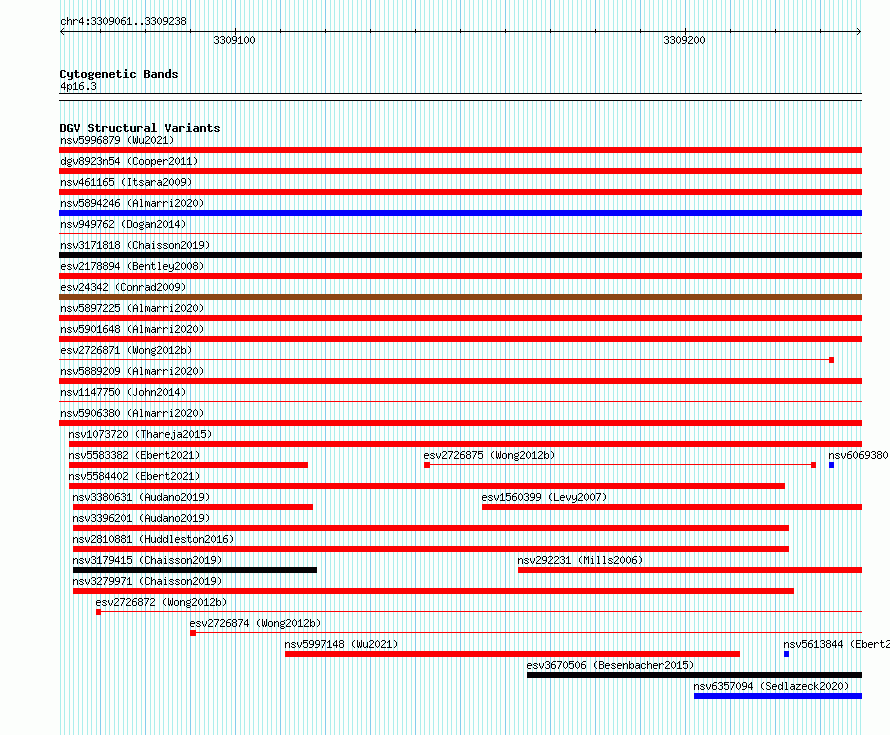Click the nsv3380631 (Audano2019) label
The width and height of the screenshot is (890, 735).
141,497
